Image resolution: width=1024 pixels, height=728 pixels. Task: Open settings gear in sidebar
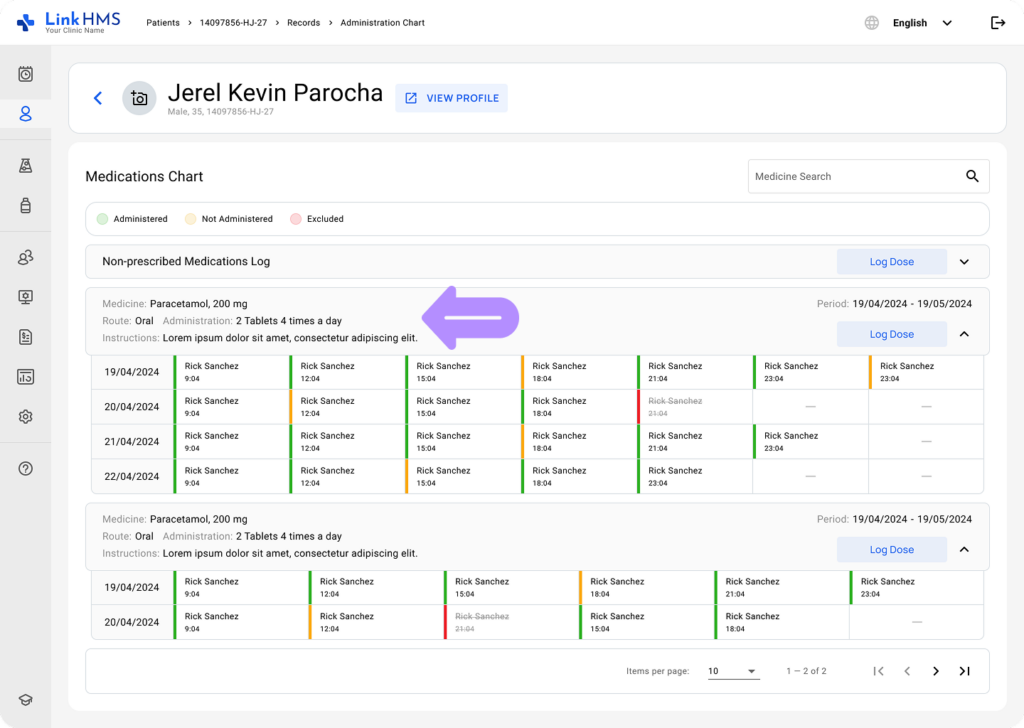(x=26, y=416)
